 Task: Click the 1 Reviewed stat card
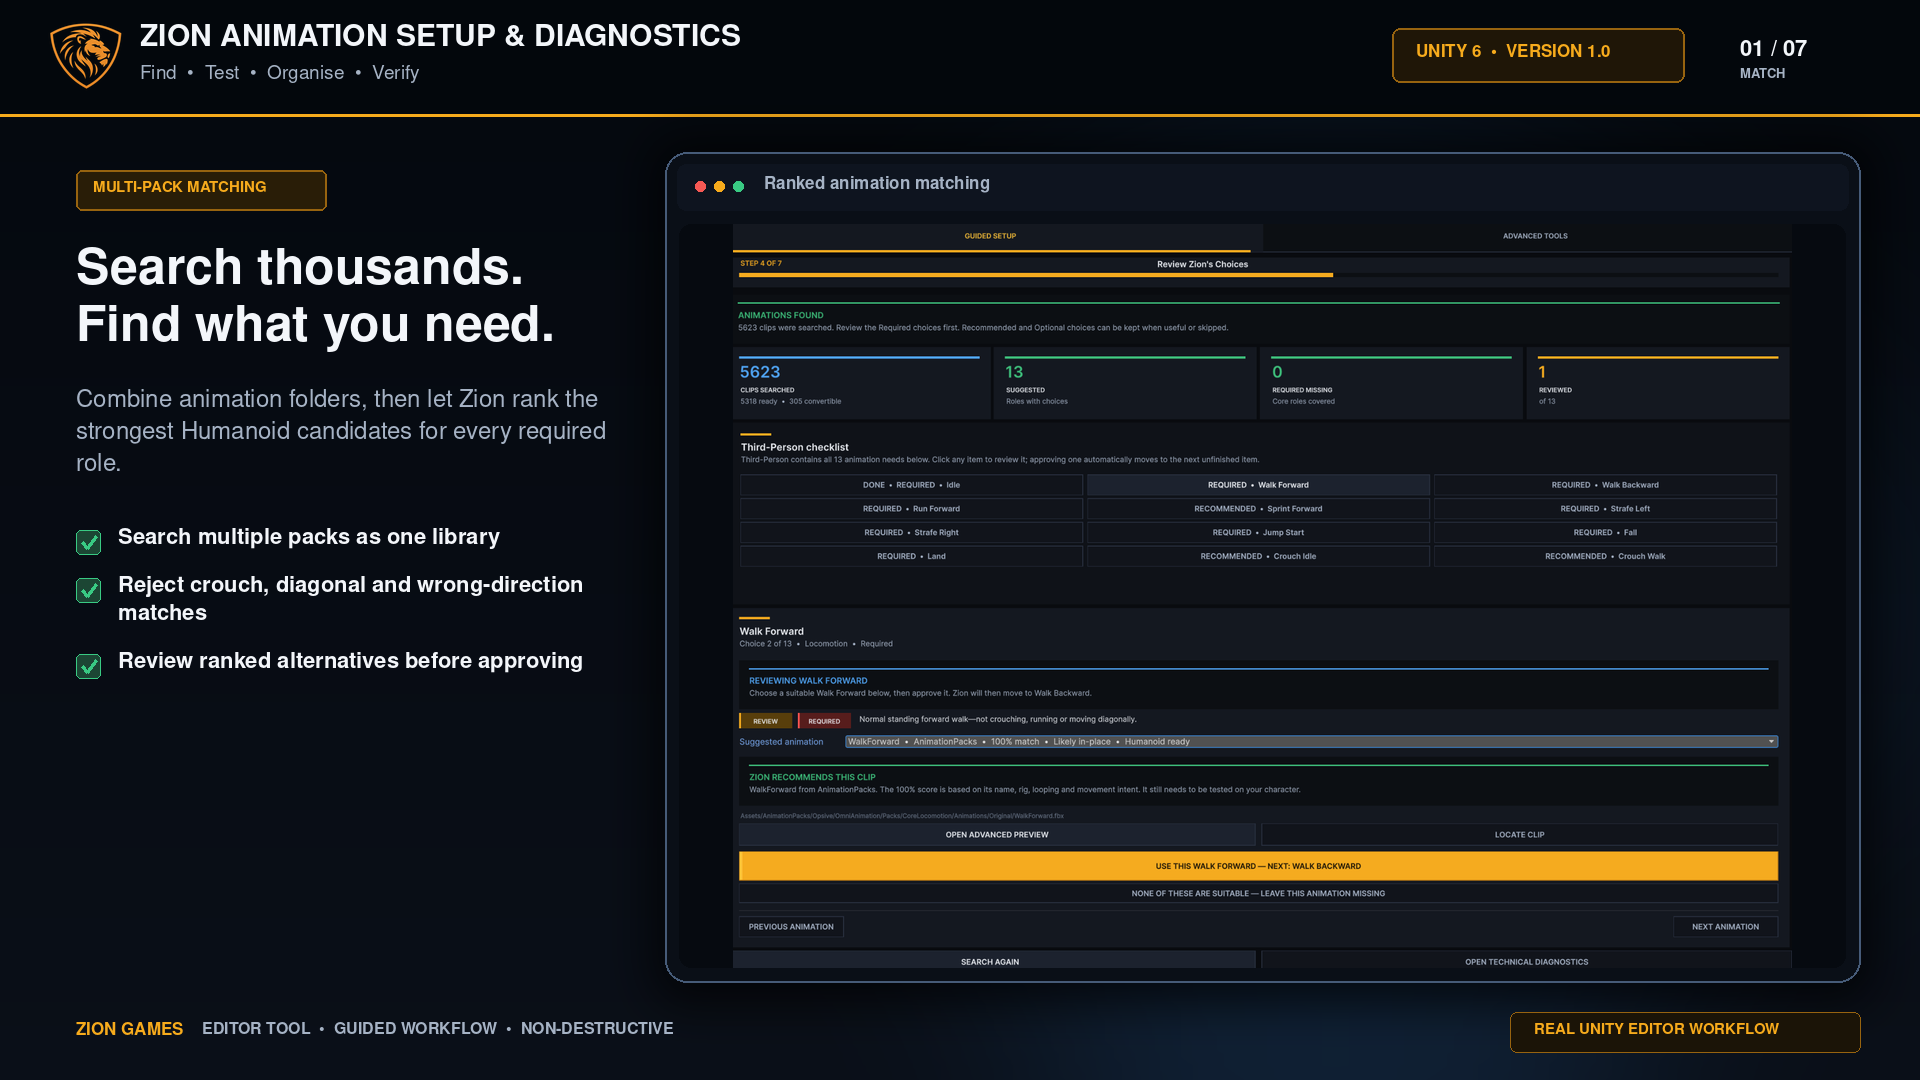pos(1659,384)
